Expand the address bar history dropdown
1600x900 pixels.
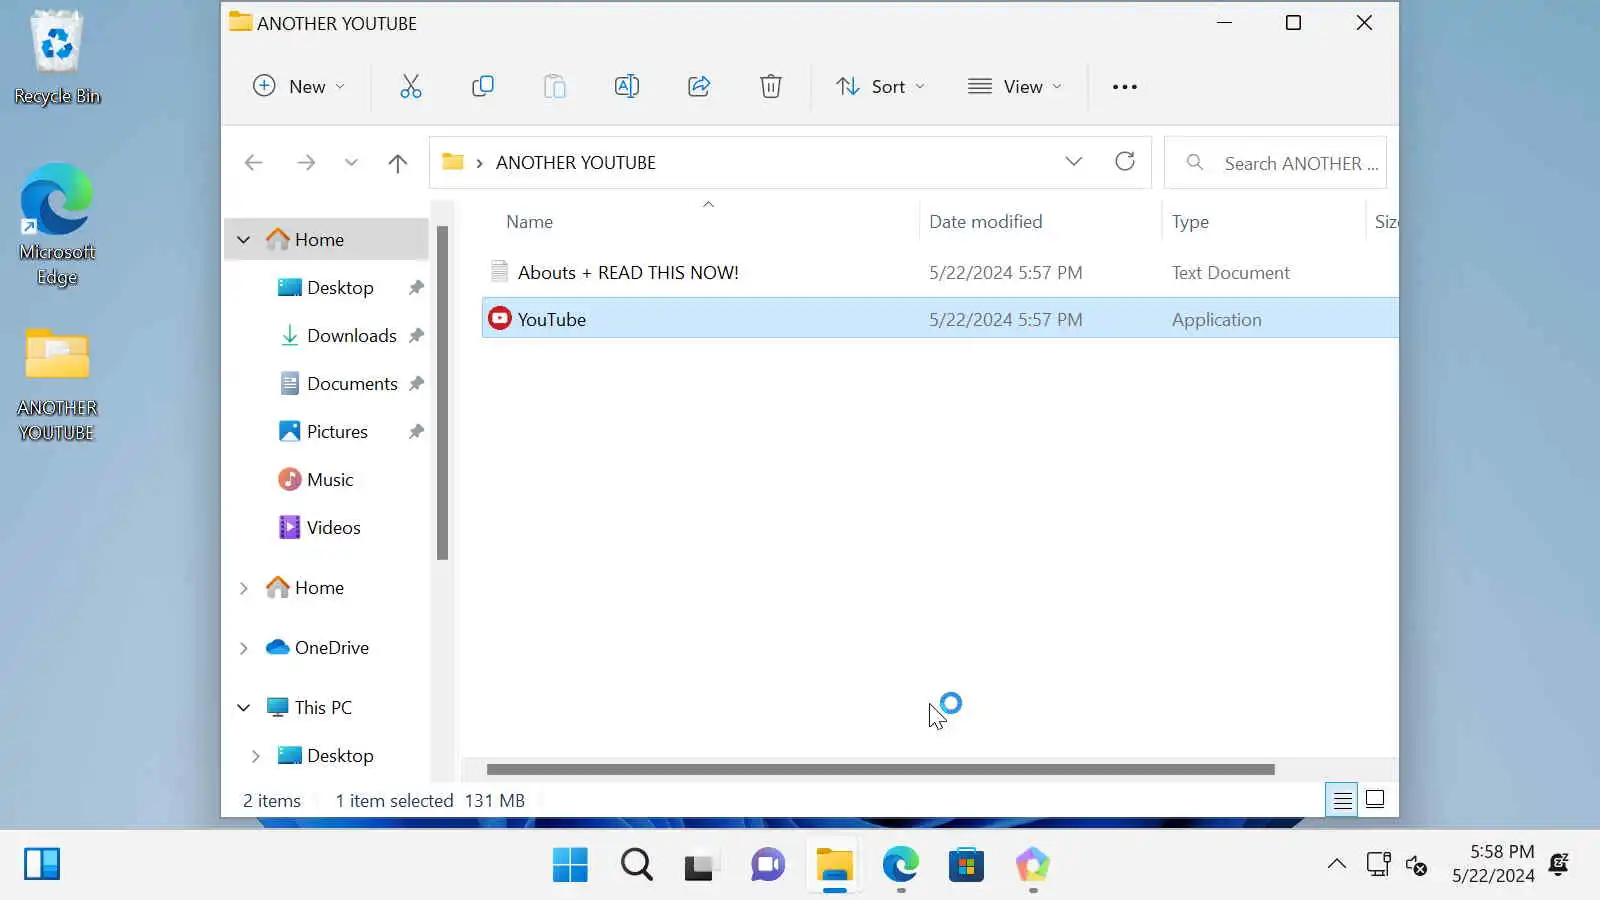click(1073, 161)
